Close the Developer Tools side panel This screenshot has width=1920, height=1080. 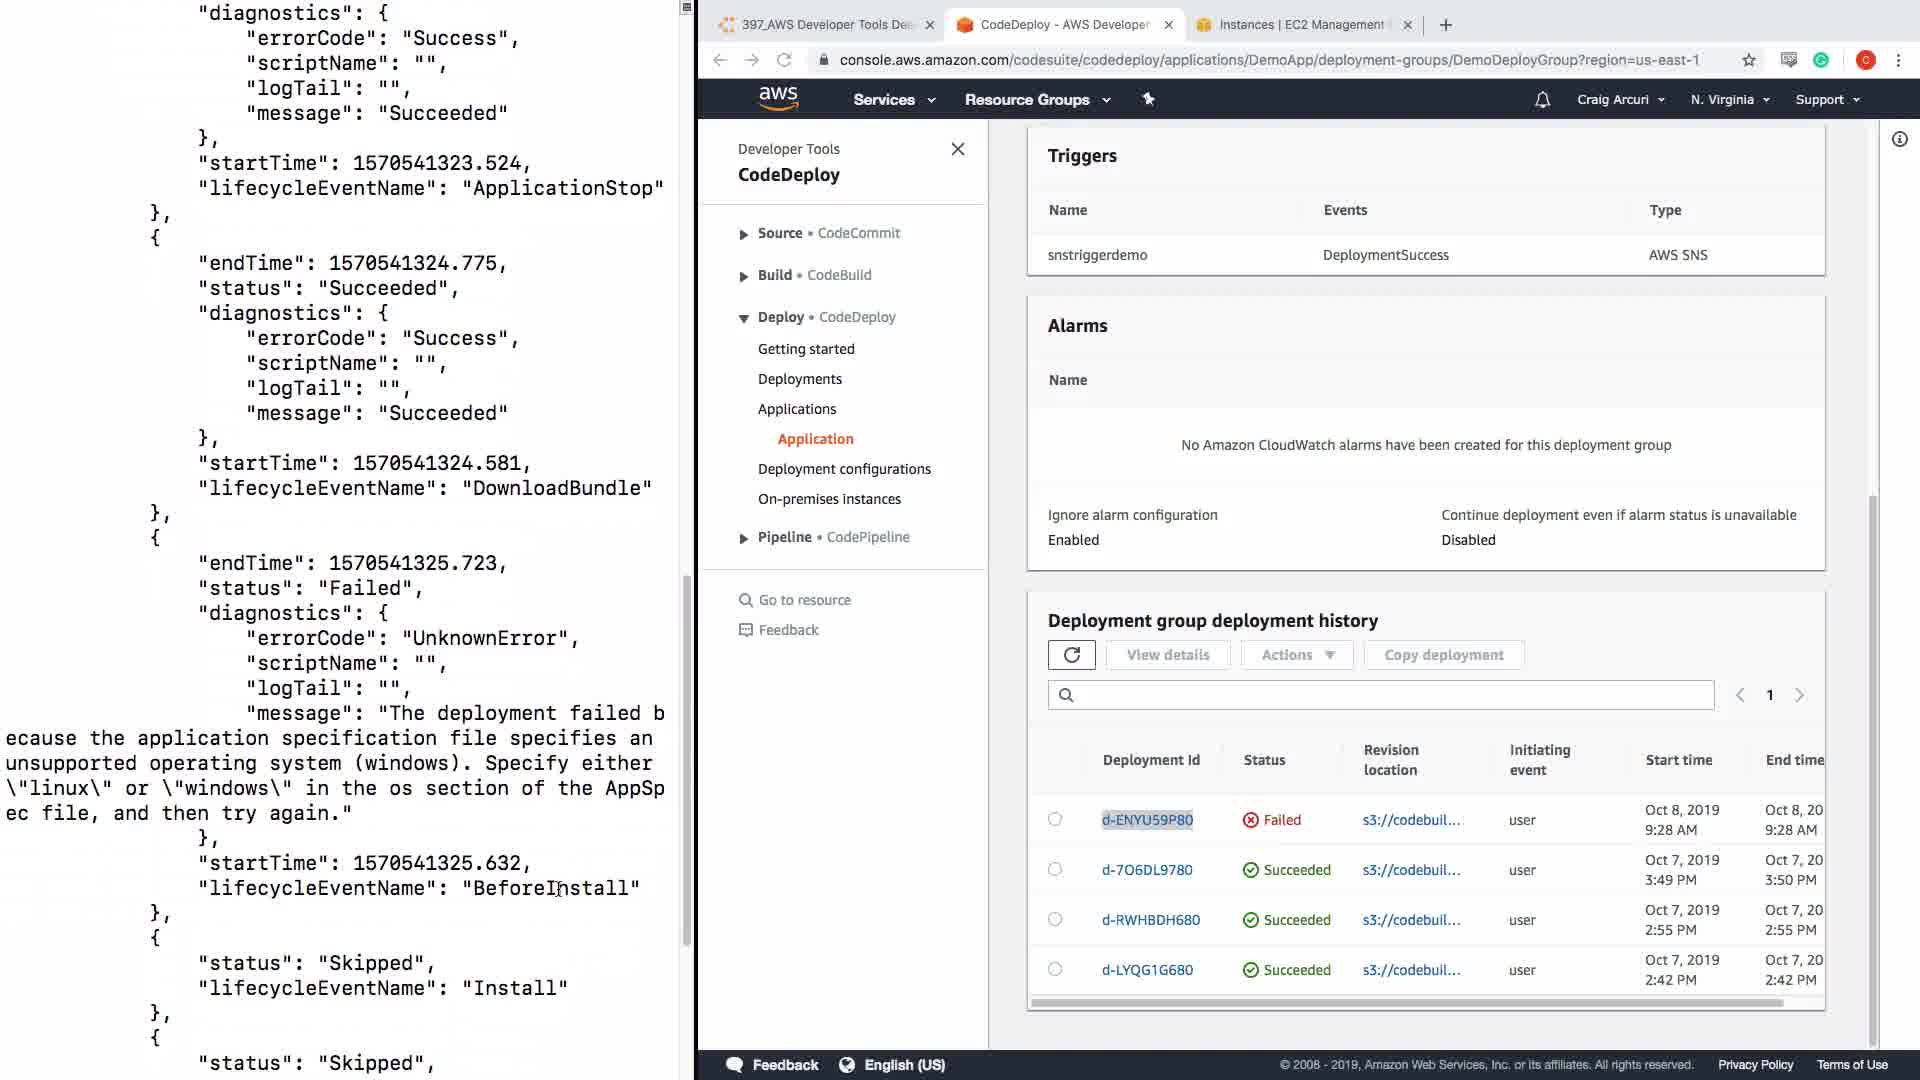pos(957,149)
